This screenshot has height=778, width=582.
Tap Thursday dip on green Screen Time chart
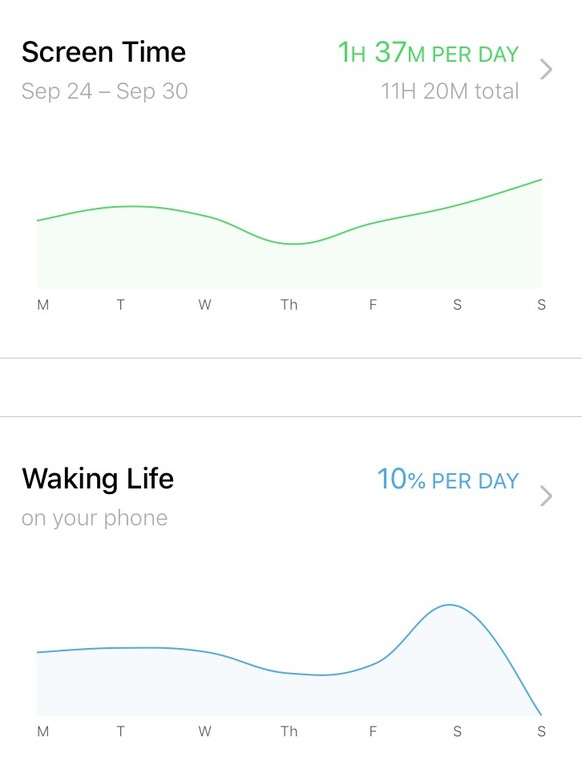[x=294, y=244]
